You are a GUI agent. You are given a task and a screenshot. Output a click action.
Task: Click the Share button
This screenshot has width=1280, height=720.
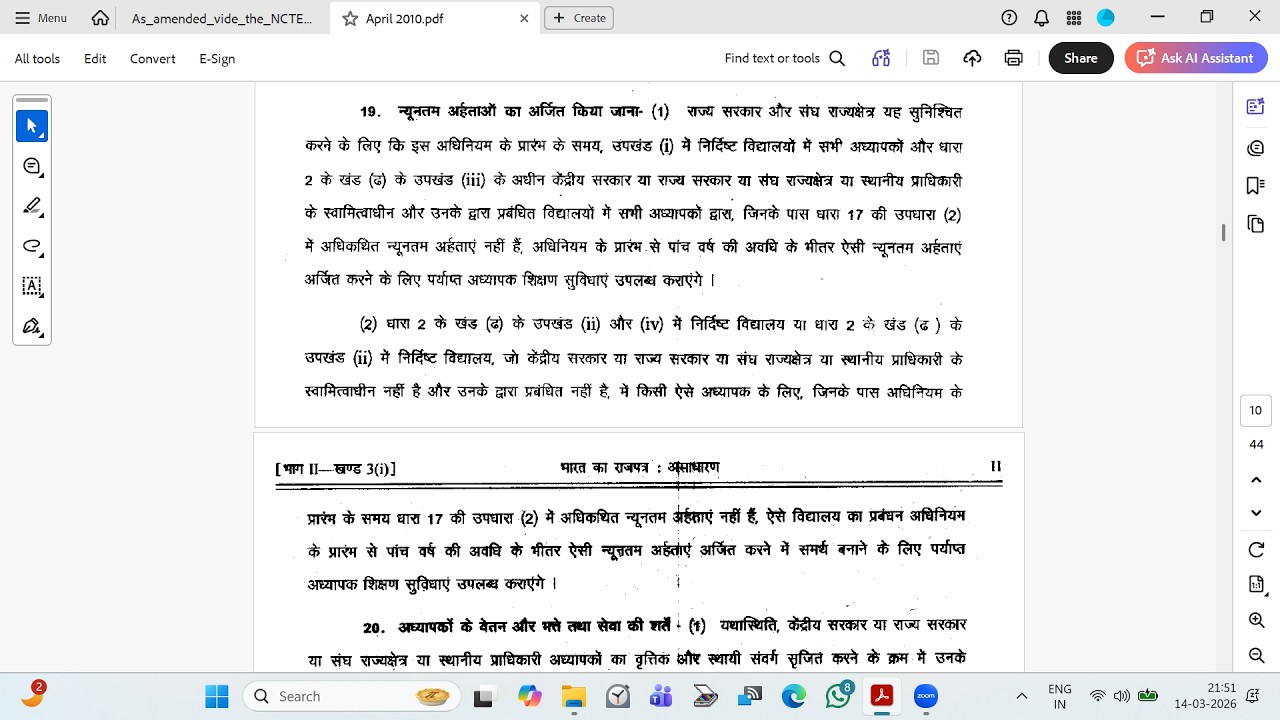[1081, 58]
